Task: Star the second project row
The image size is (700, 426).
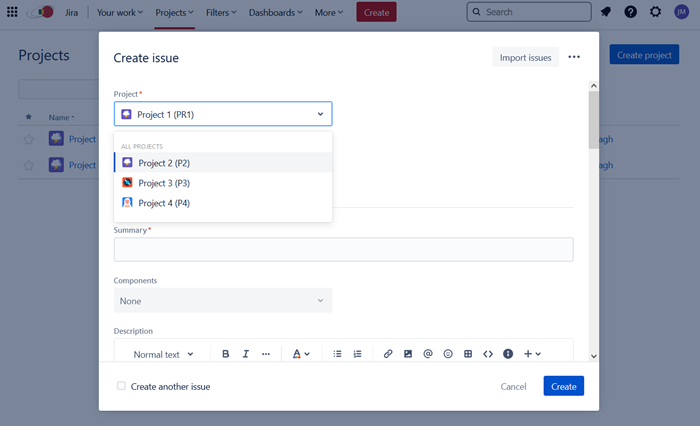Action: click(29, 165)
